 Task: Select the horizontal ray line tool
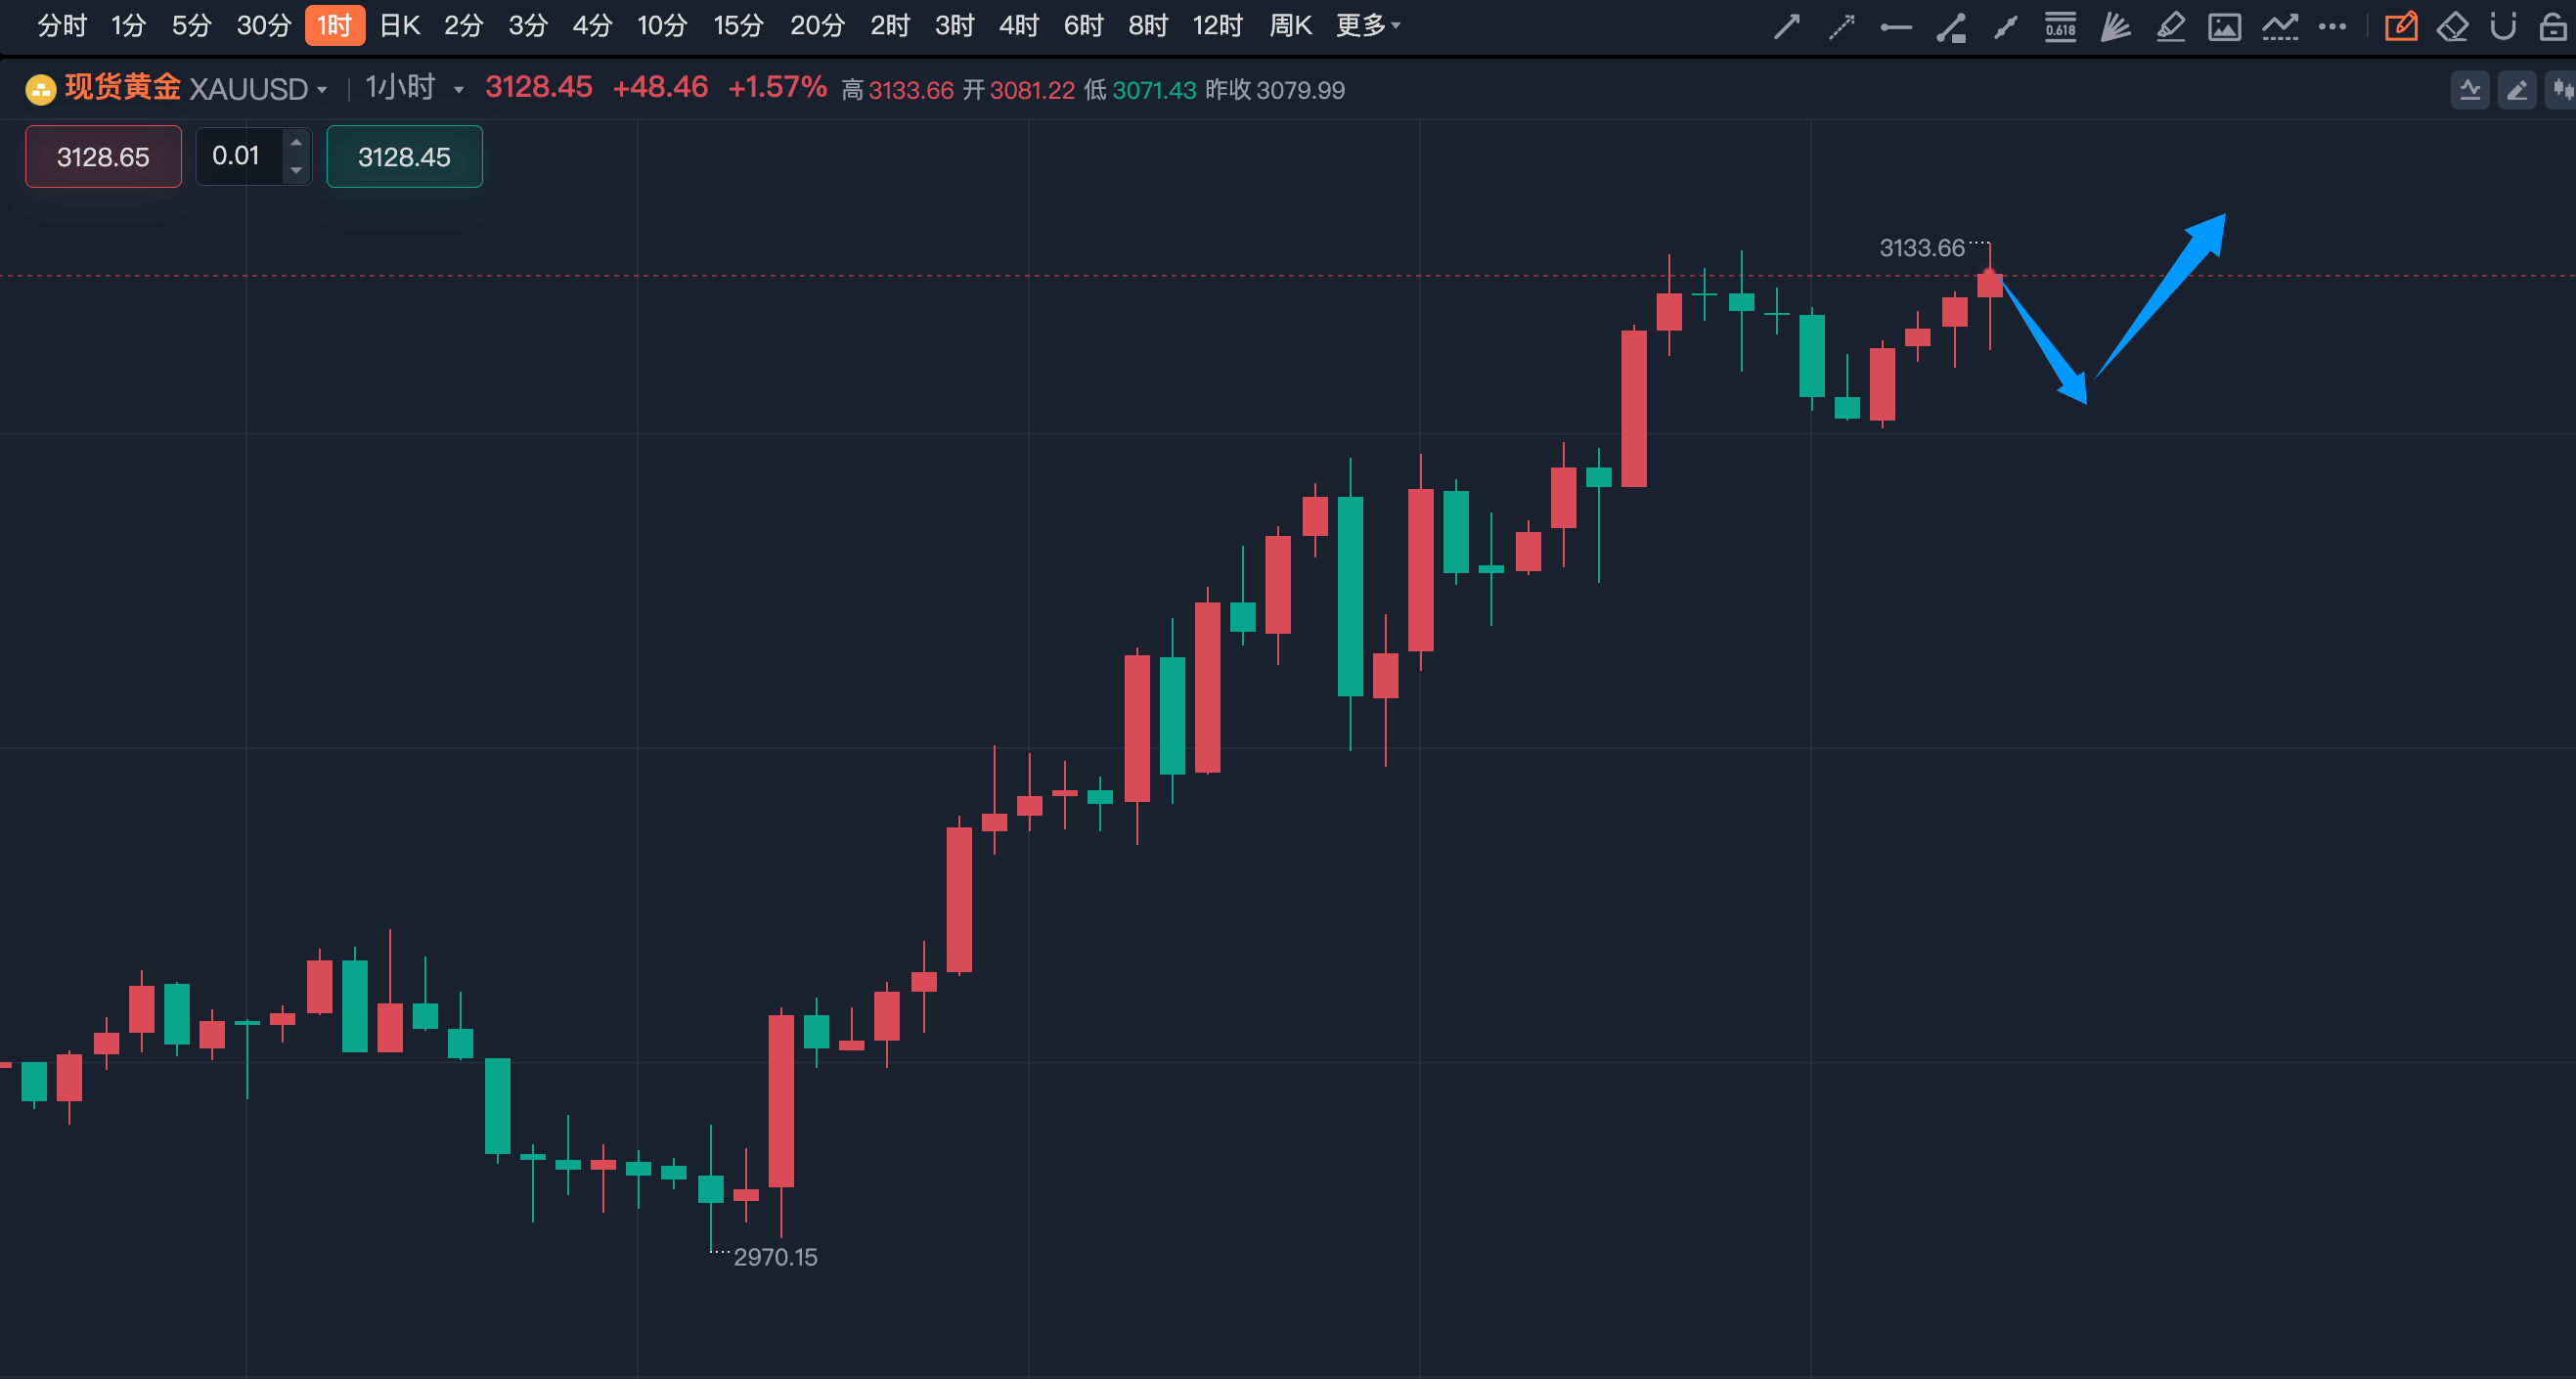(x=1896, y=27)
